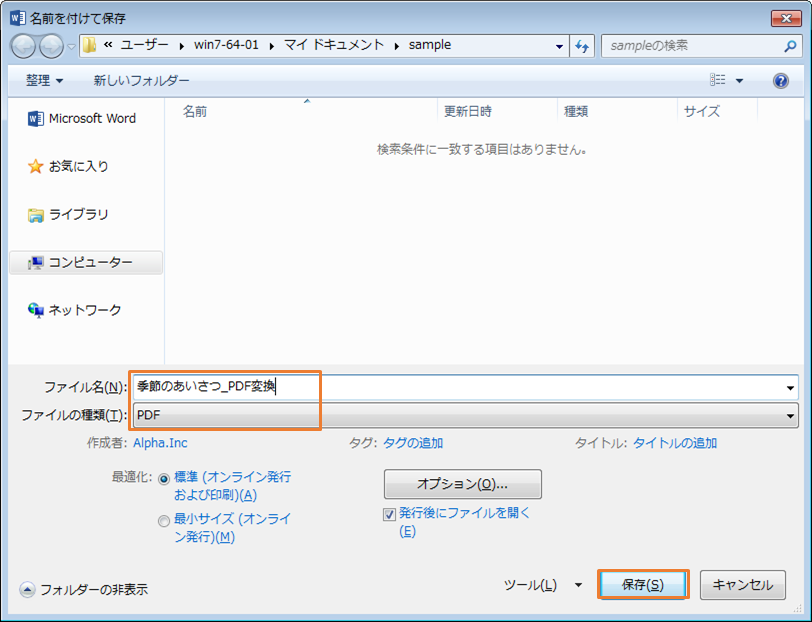The width and height of the screenshot is (812, 622).
Task: Open the ツール(L) dropdown
Action: click(x=543, y=585)
